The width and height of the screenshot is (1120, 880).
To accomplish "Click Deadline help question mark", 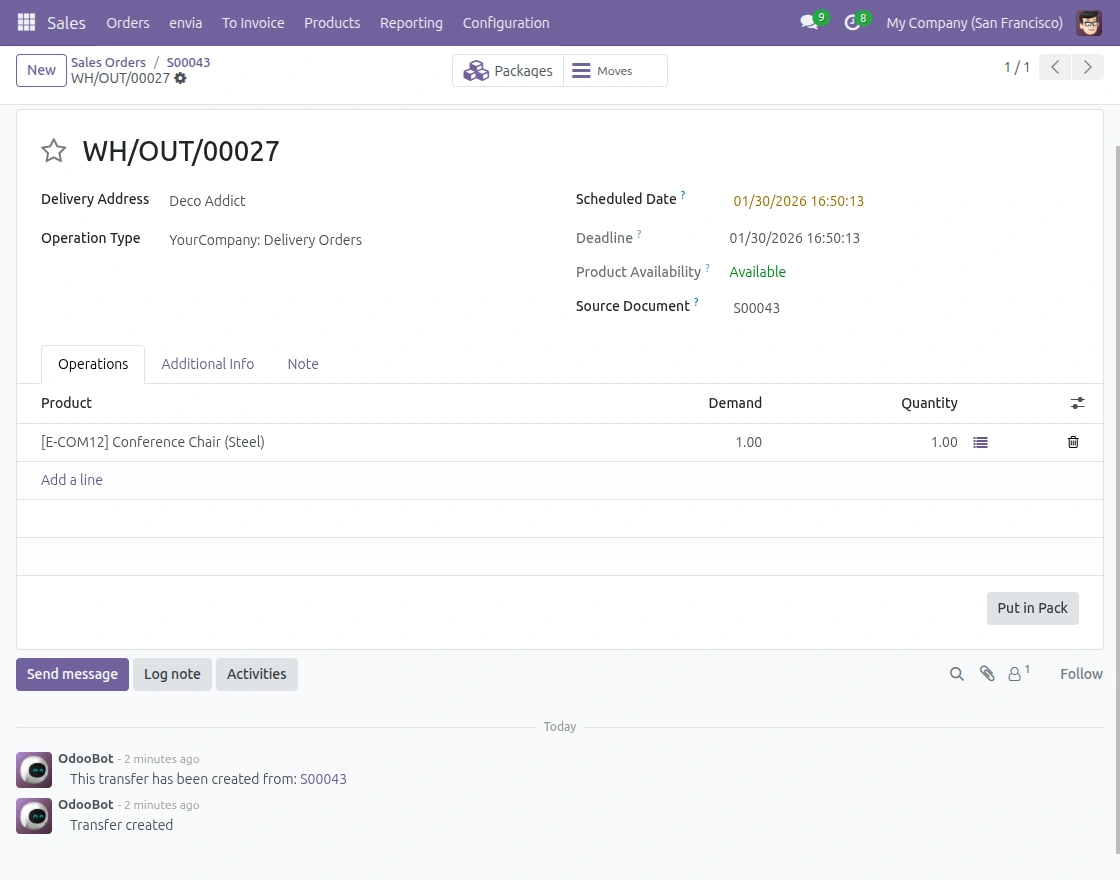I will (639, 234).
